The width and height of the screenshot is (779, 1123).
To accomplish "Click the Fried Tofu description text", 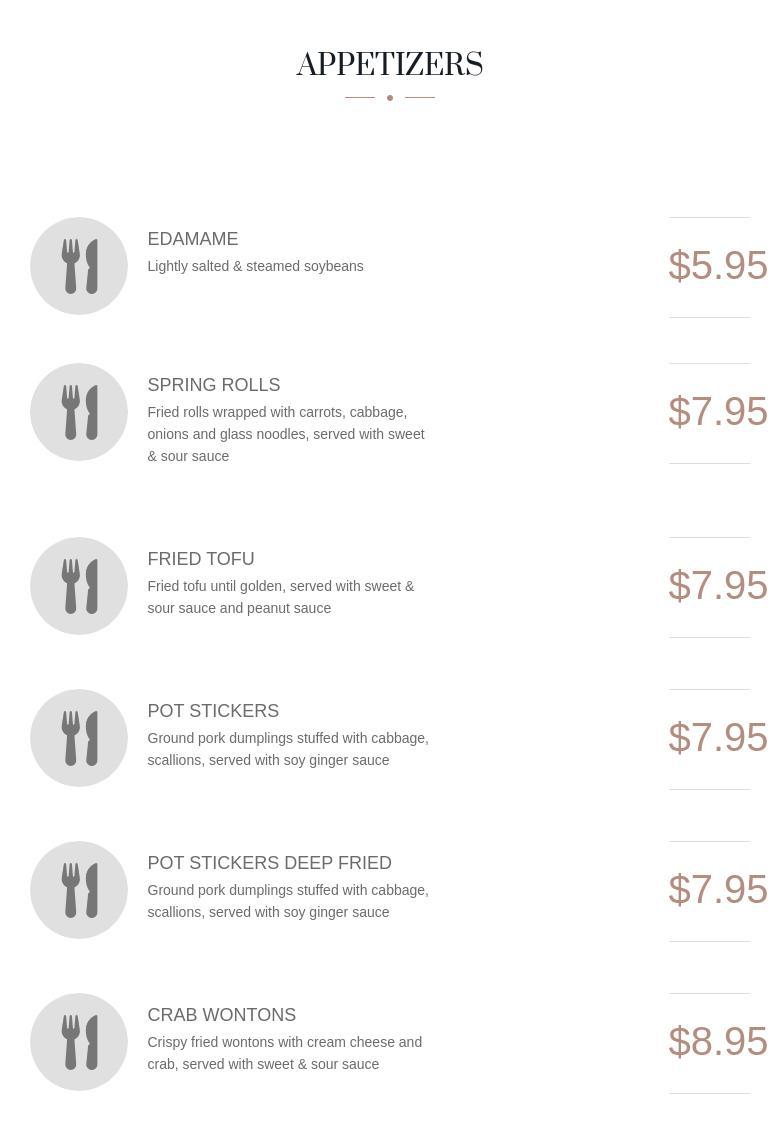I will click(281, 597).
